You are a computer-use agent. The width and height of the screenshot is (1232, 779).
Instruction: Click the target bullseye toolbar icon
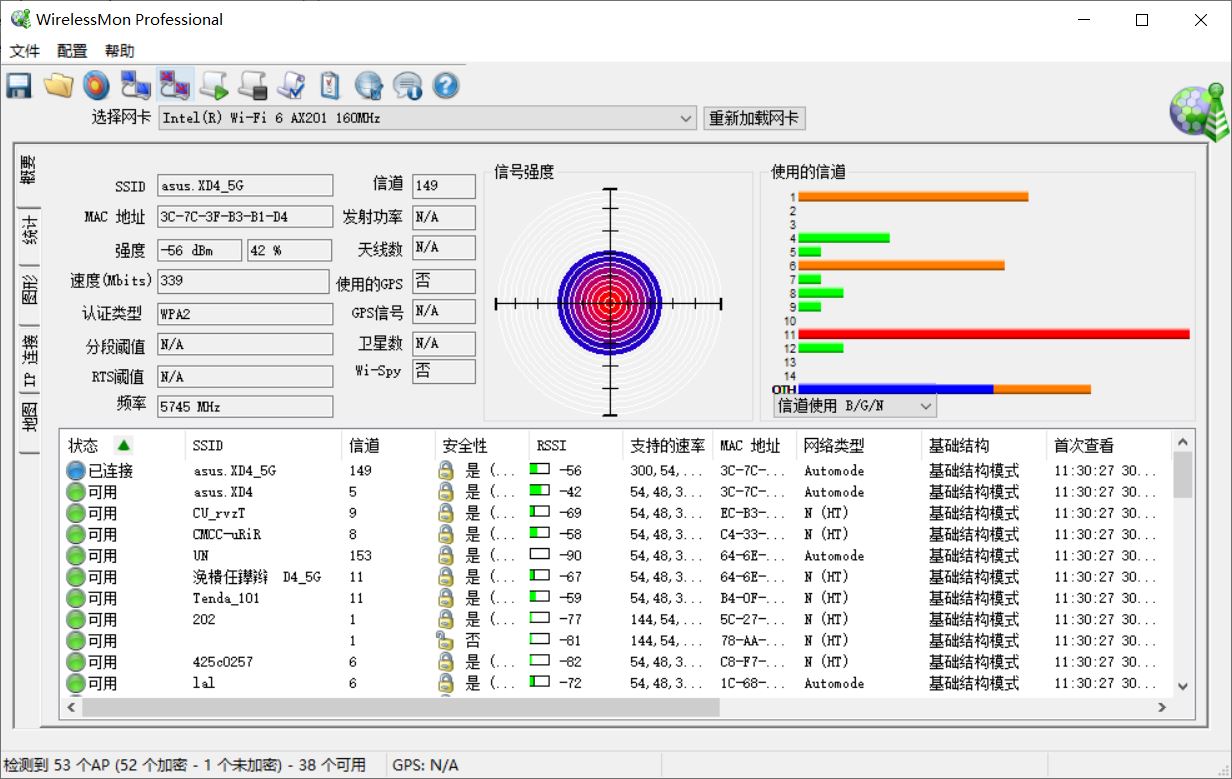pyautogui.click(x=96, y=86)
